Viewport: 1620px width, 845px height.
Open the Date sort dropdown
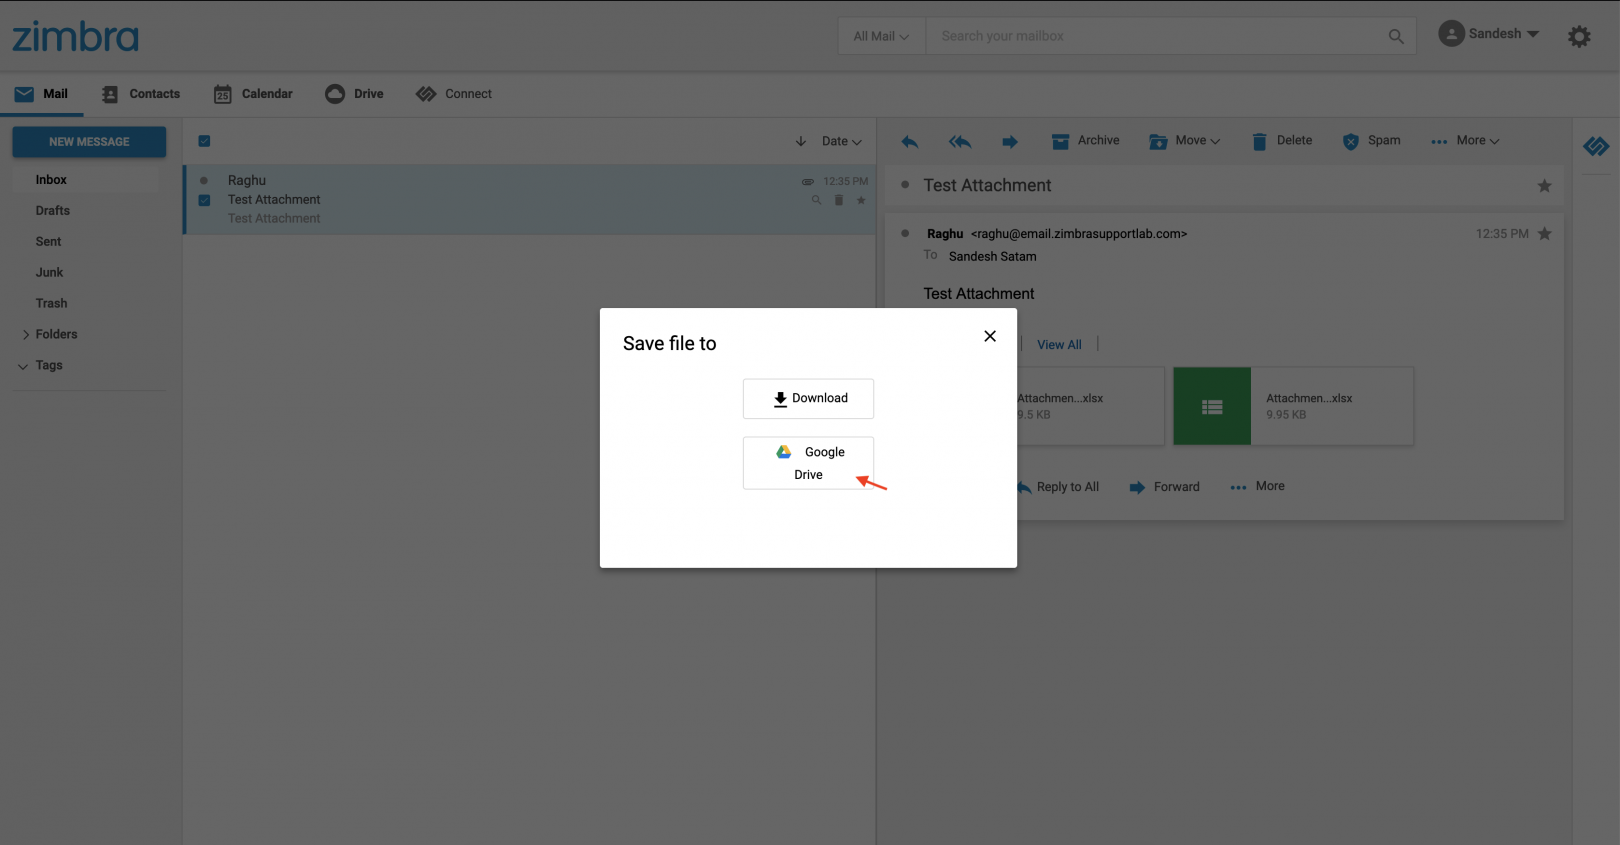841,141
